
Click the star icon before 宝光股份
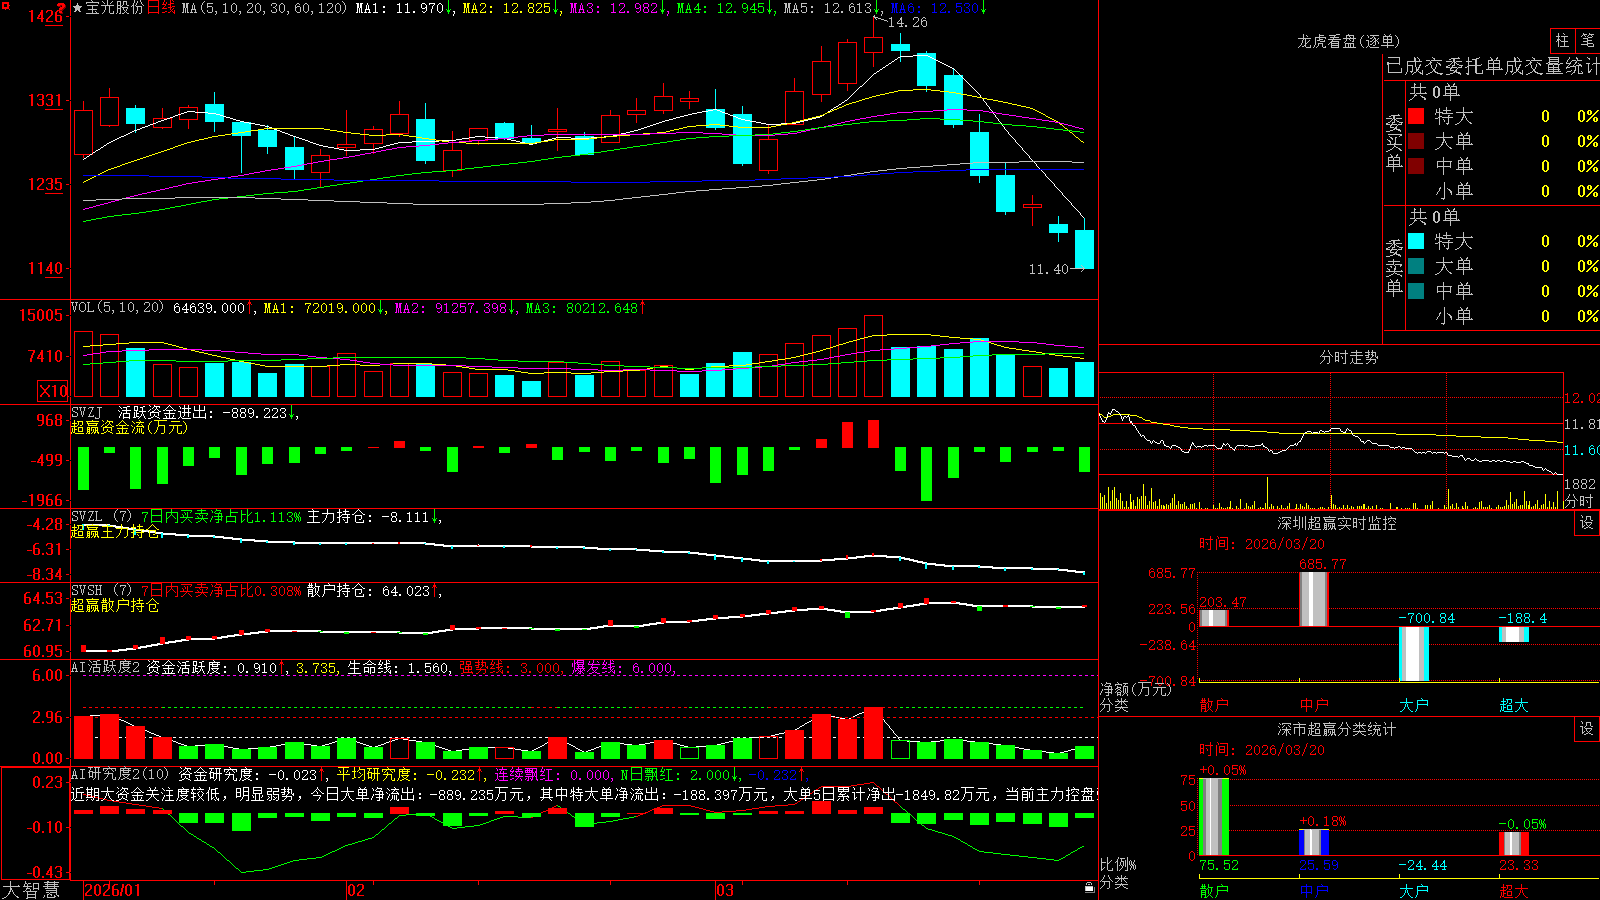[x=78, y=8]
